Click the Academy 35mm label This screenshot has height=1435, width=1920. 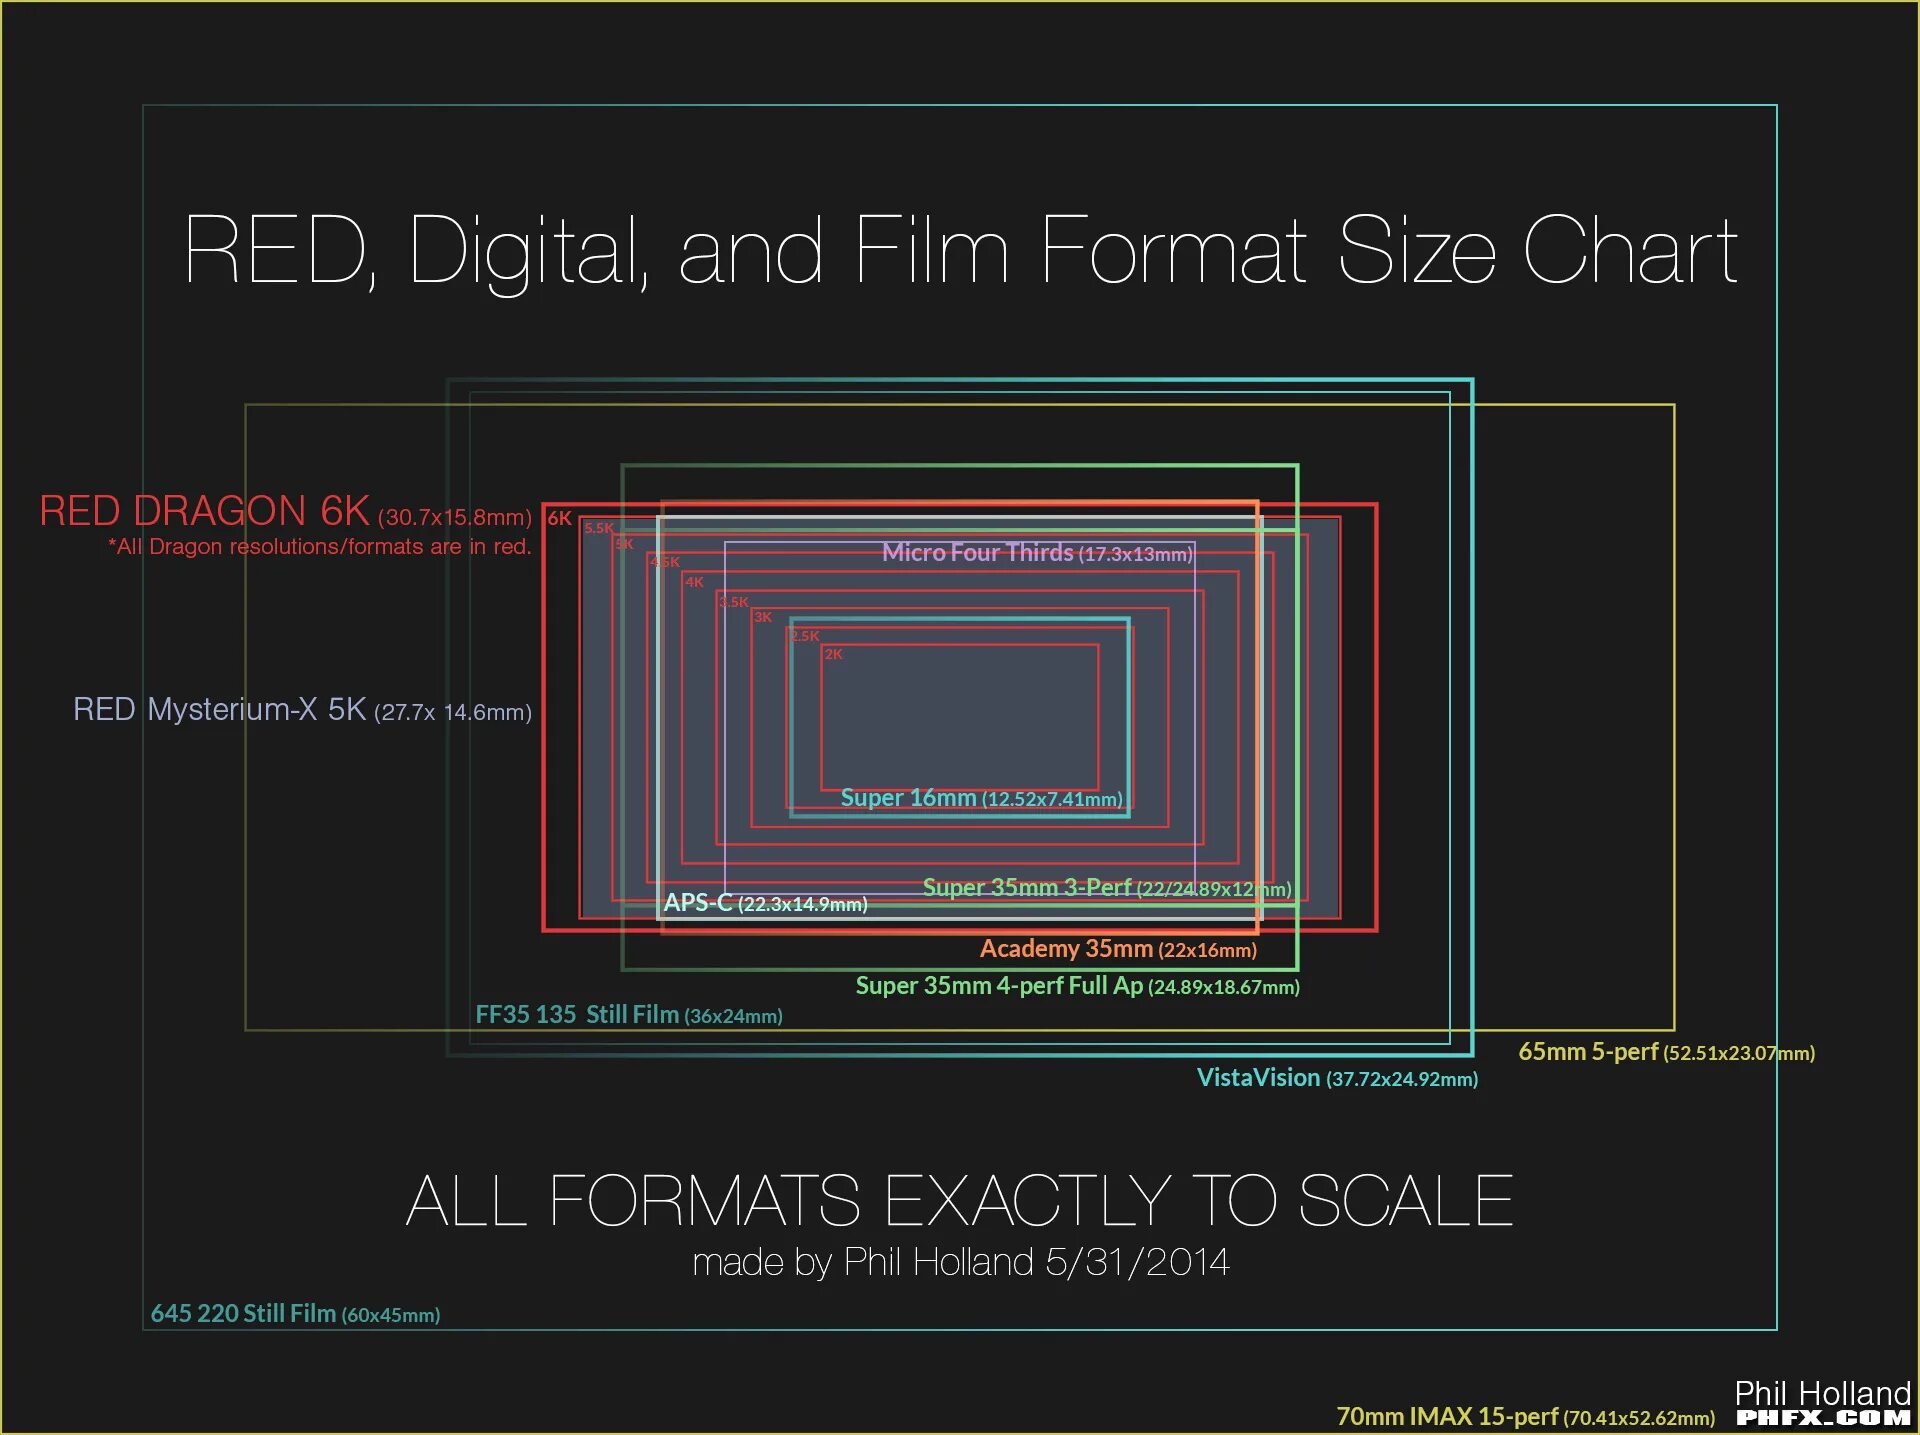pyautogui.click(x=1117, y=949)
